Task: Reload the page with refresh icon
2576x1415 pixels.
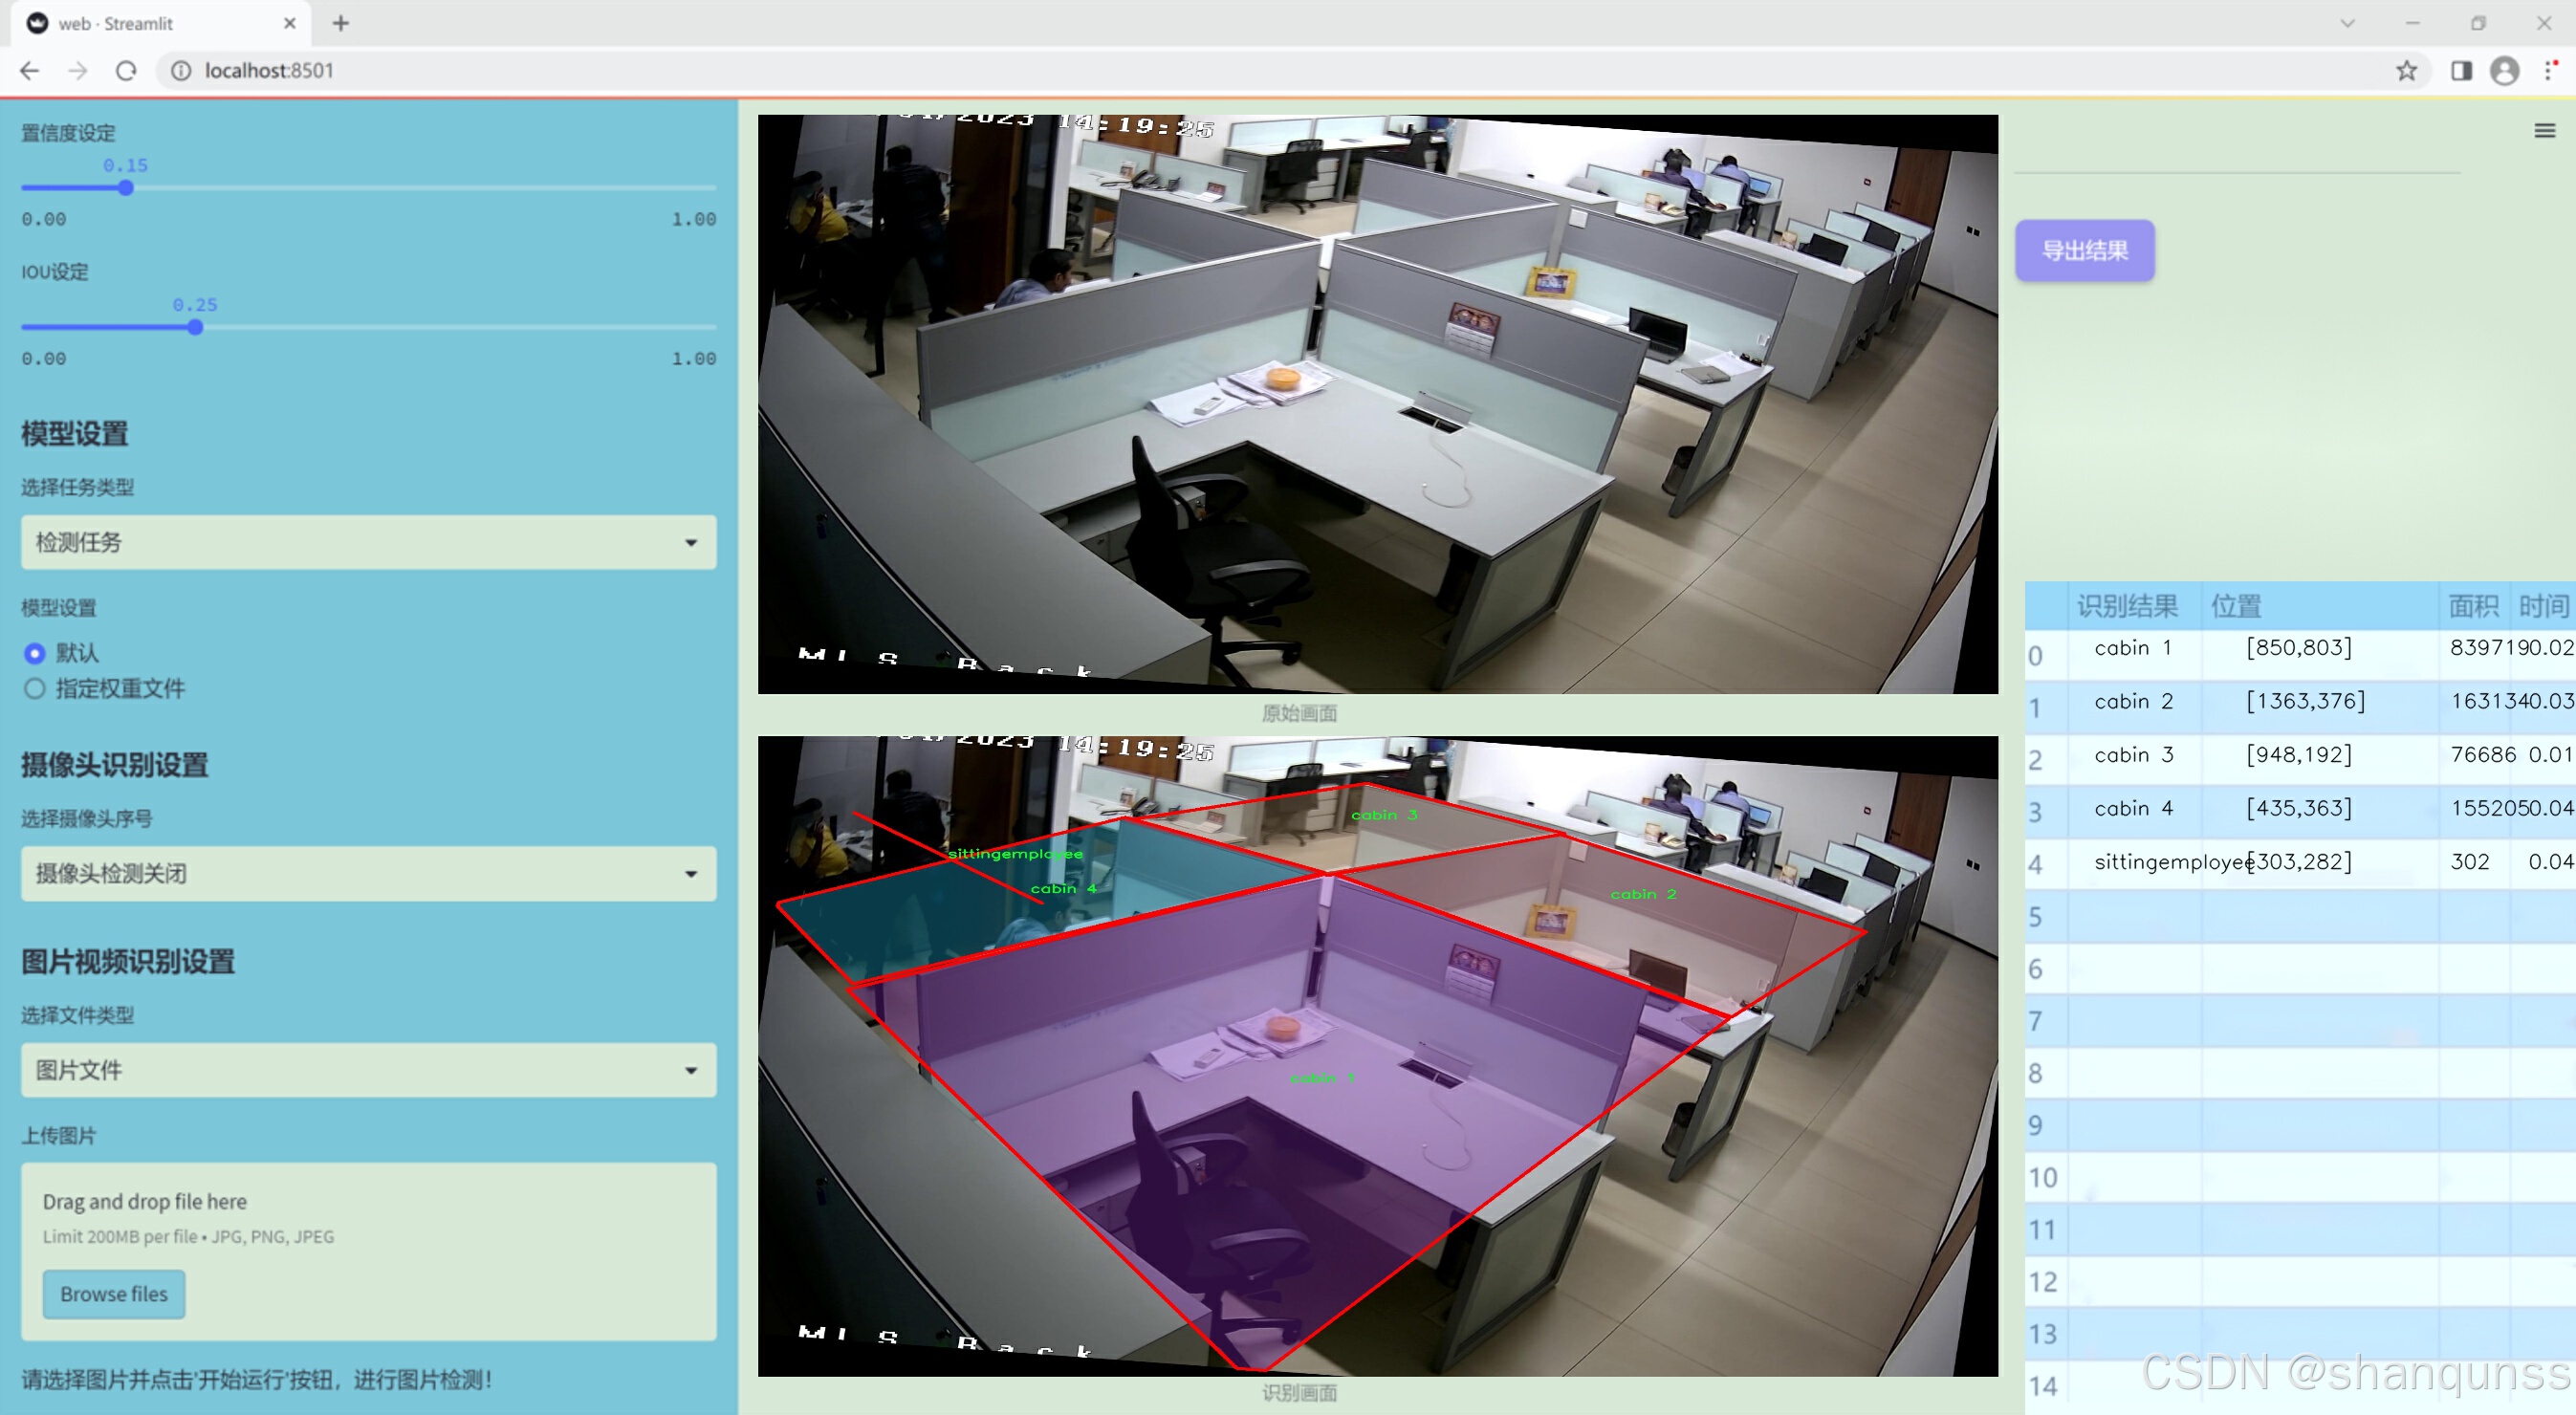Action: pos(126,71)
